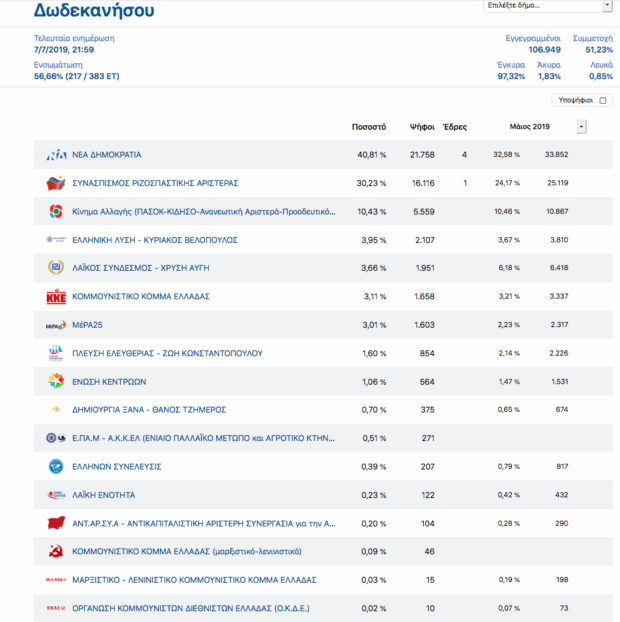Enable the Υποψήφιοι checkbox
620x622 pixels.
[603, 101]
